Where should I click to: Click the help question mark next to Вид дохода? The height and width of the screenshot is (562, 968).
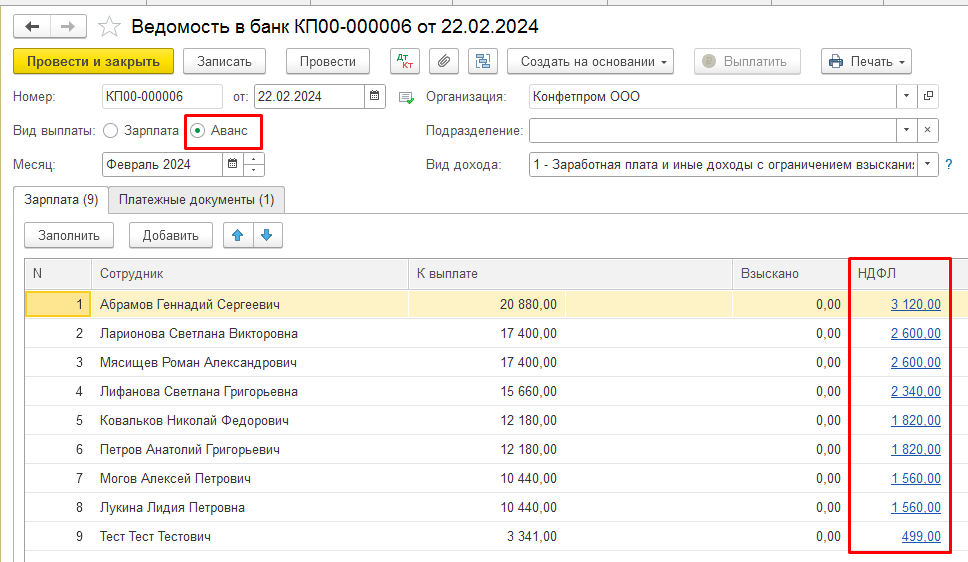click(949, 165)
